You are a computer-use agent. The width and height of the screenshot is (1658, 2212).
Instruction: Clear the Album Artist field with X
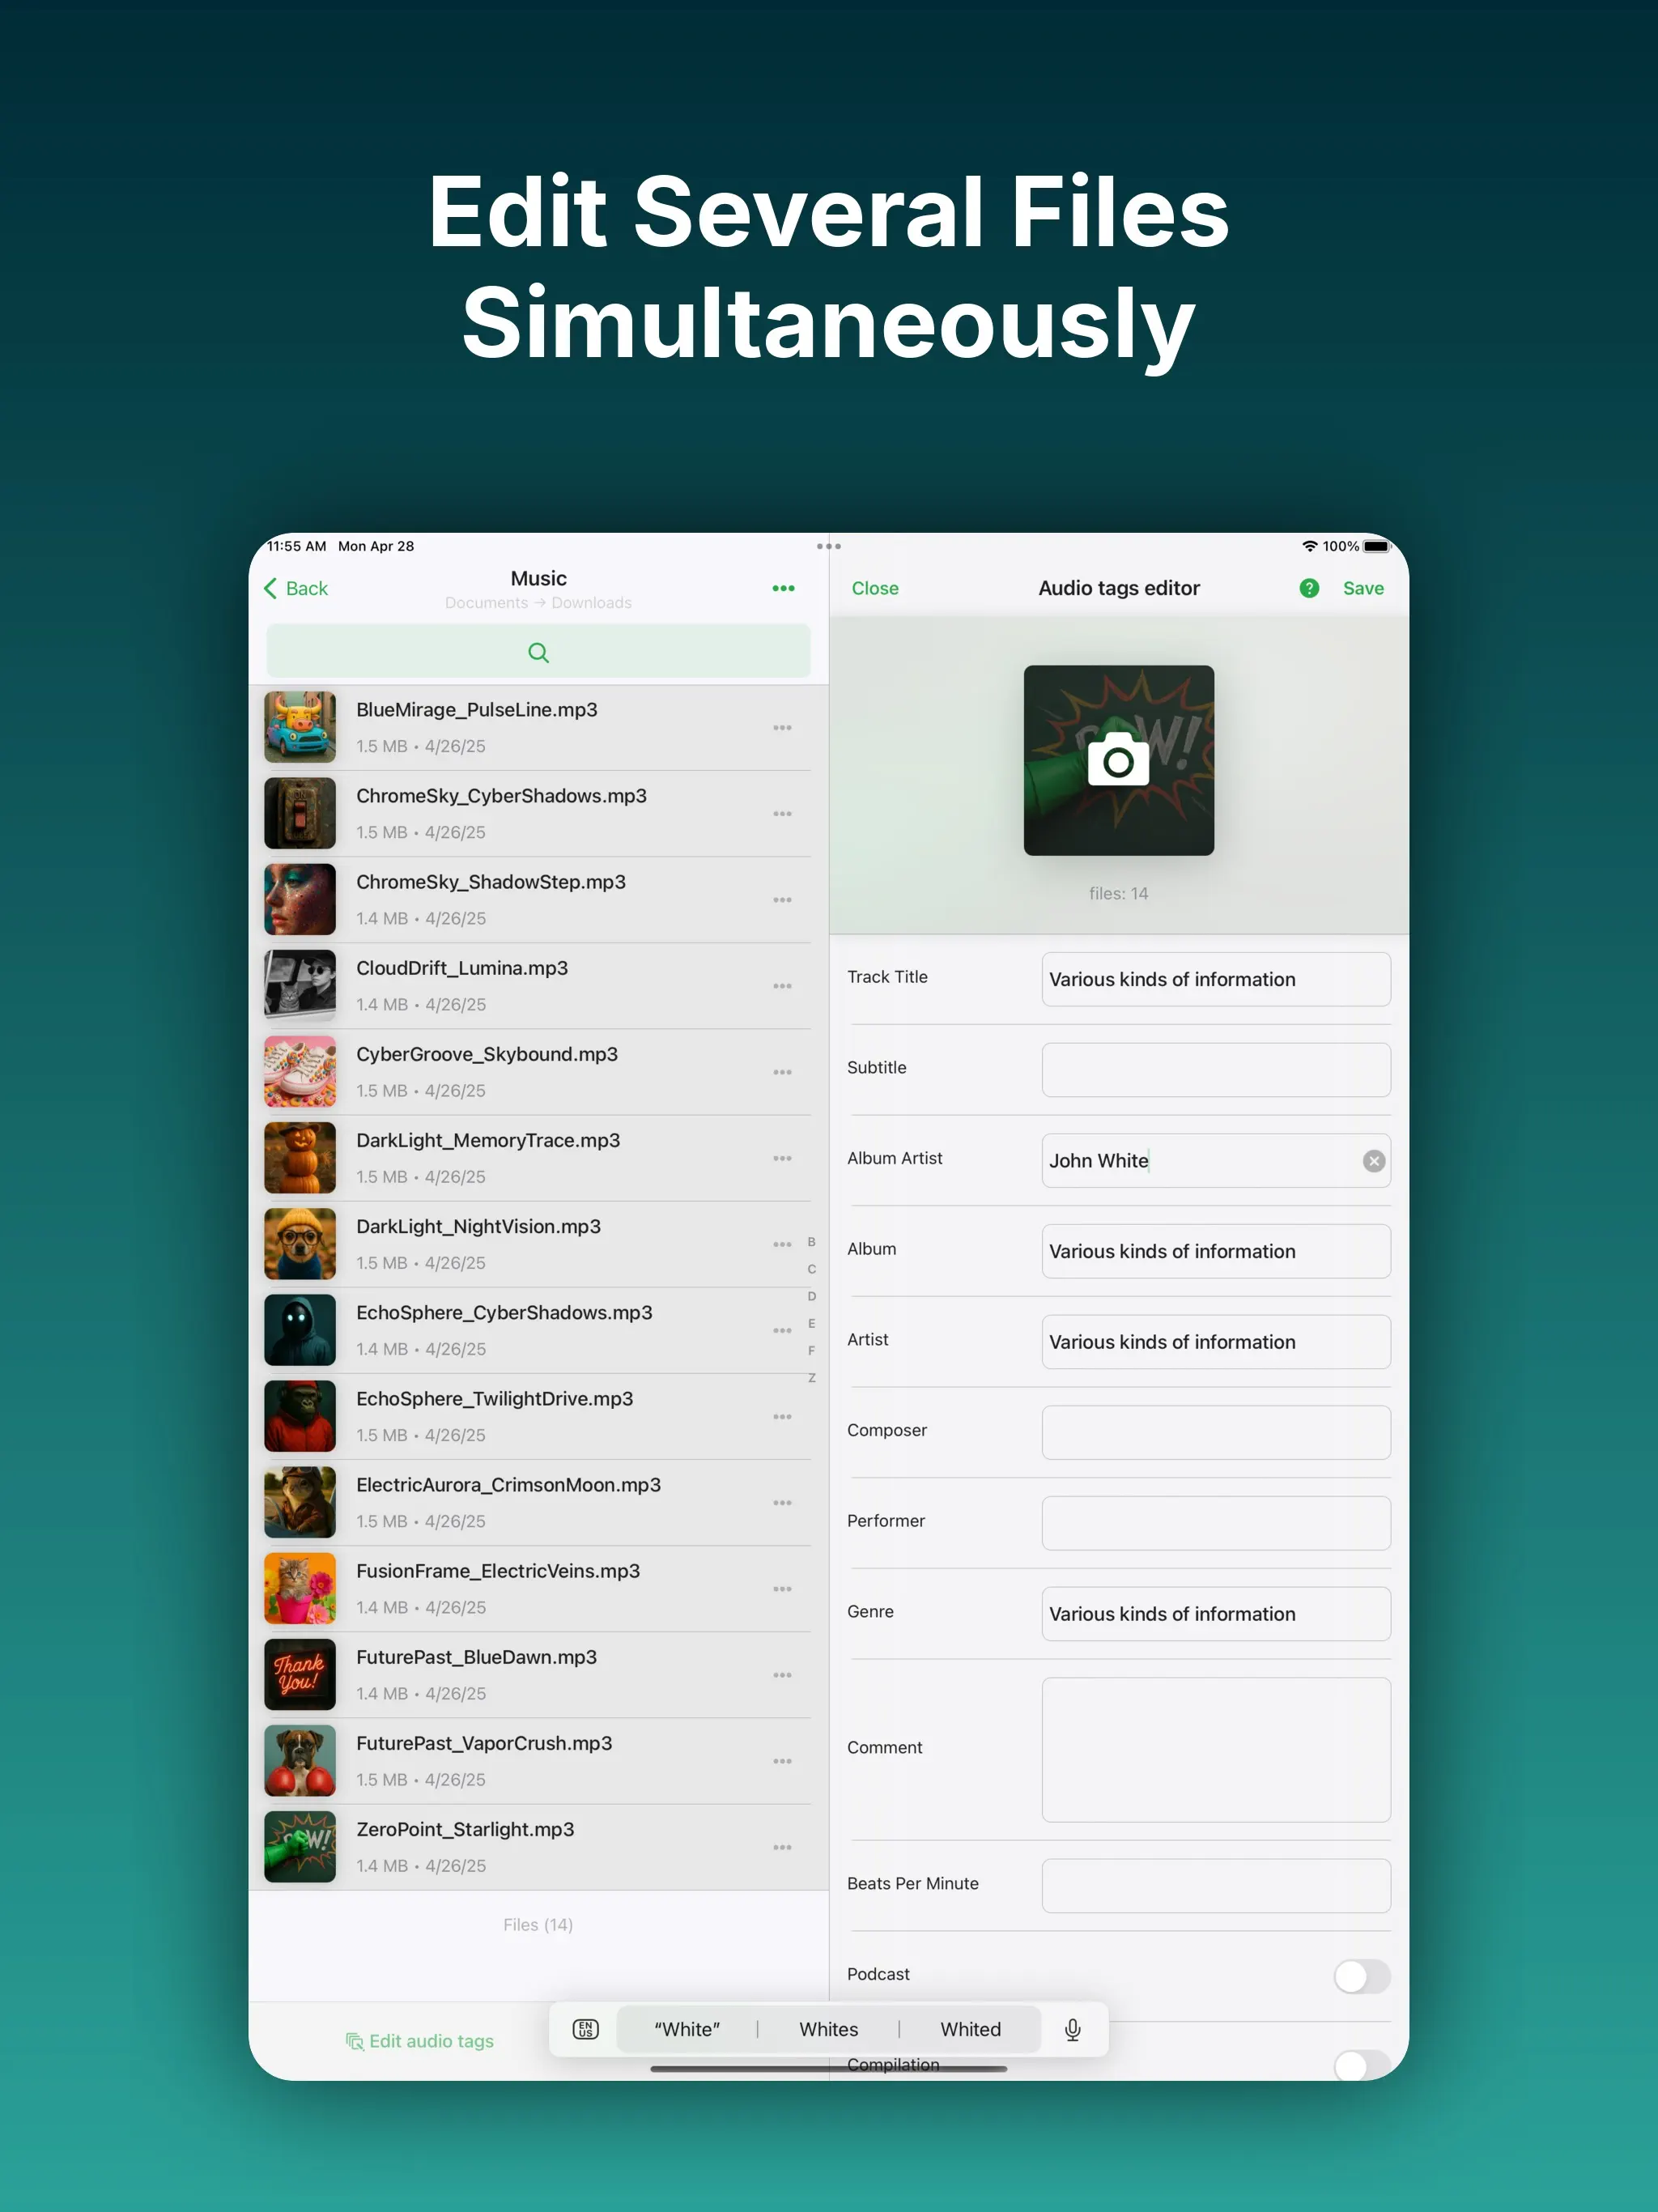coord(1373,1160)
